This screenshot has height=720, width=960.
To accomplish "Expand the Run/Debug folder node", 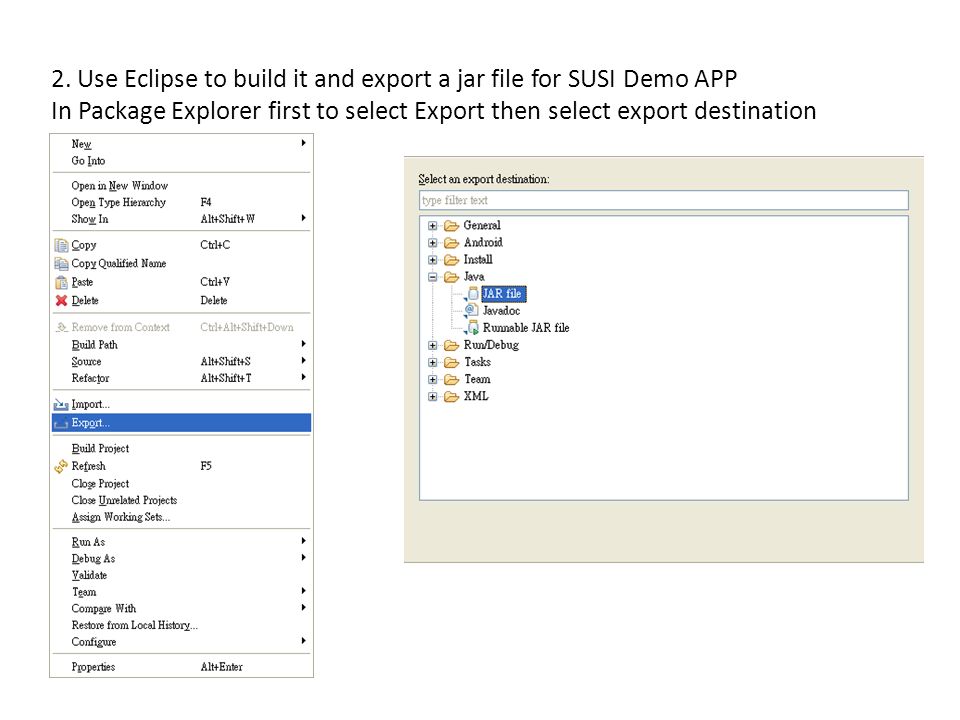I will coord(432,345).
